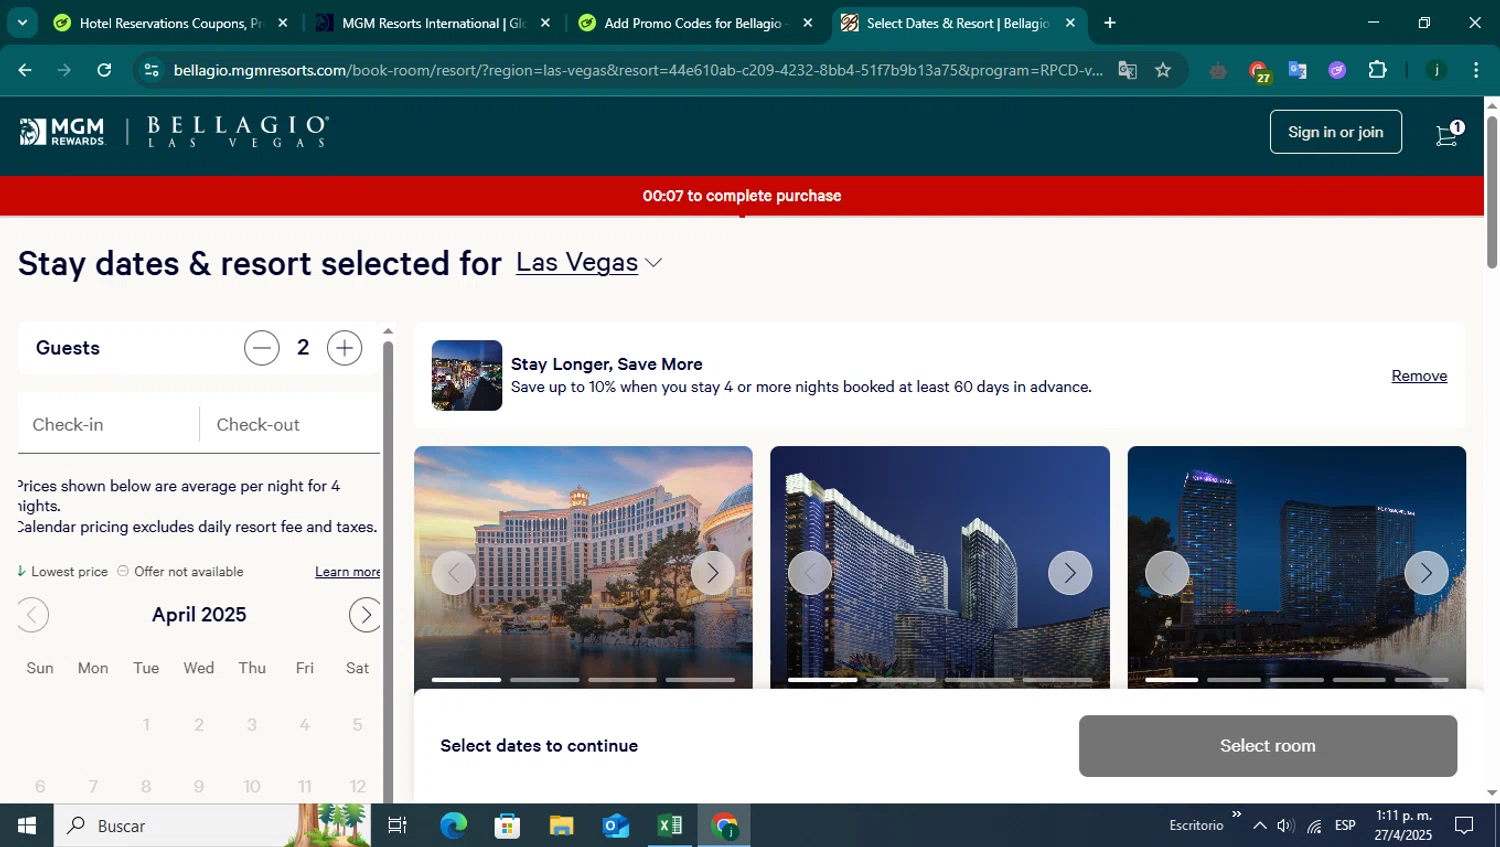Click the Buscar taskbar search box
1500x847 pixels.
tap(212, 826)
